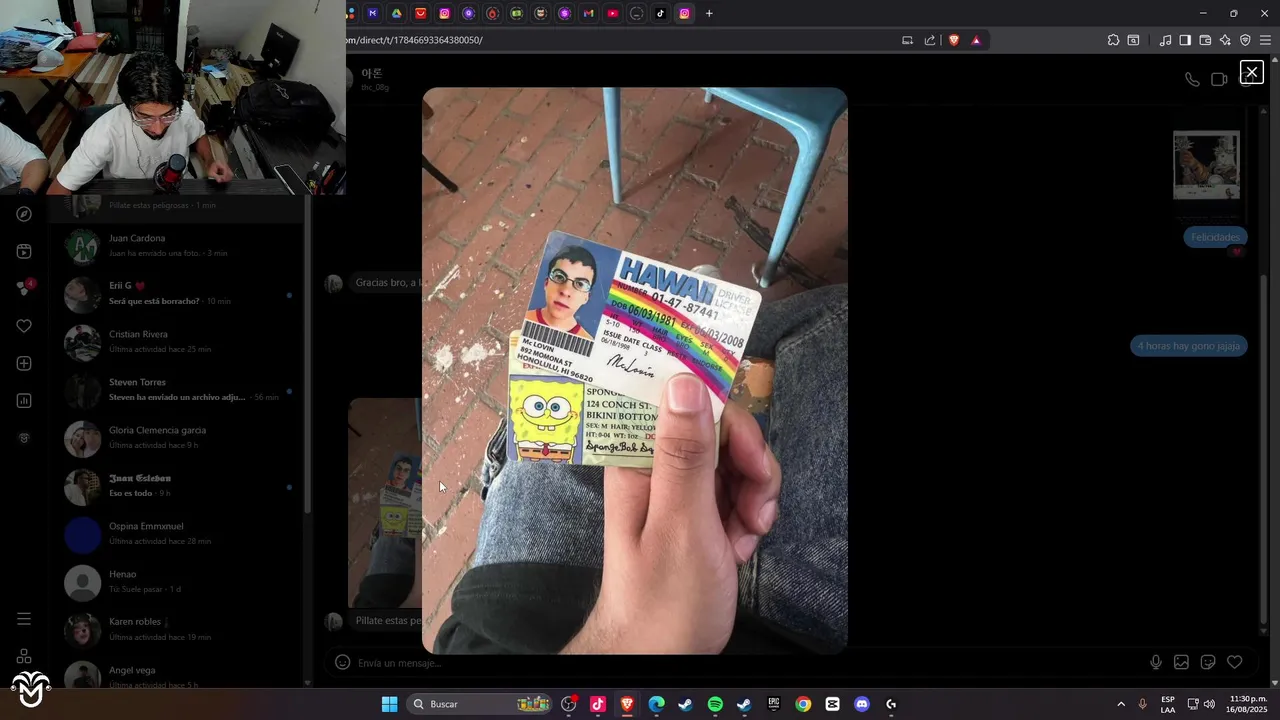Open the Karen robles conversation
Screen dimensions: 1280x720
(178, 629)
